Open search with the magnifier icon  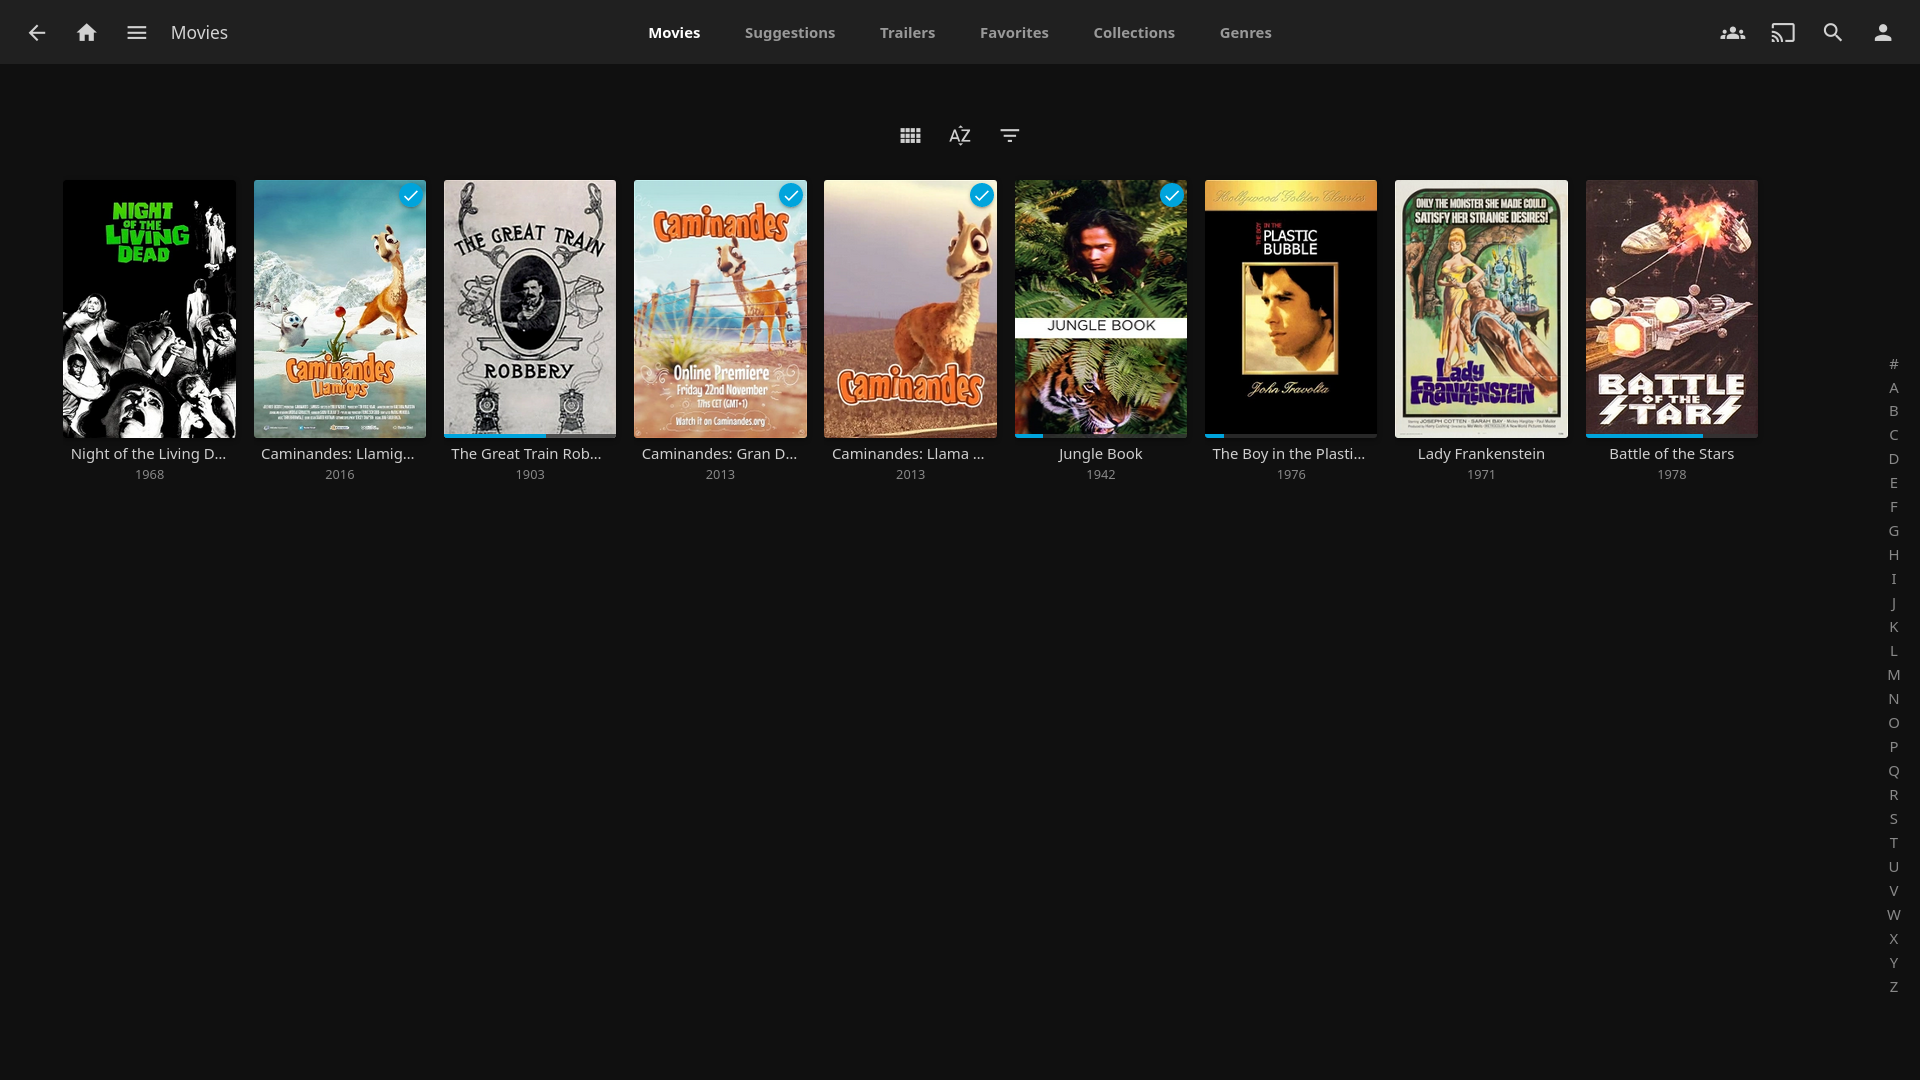[x=1833, y=32]
